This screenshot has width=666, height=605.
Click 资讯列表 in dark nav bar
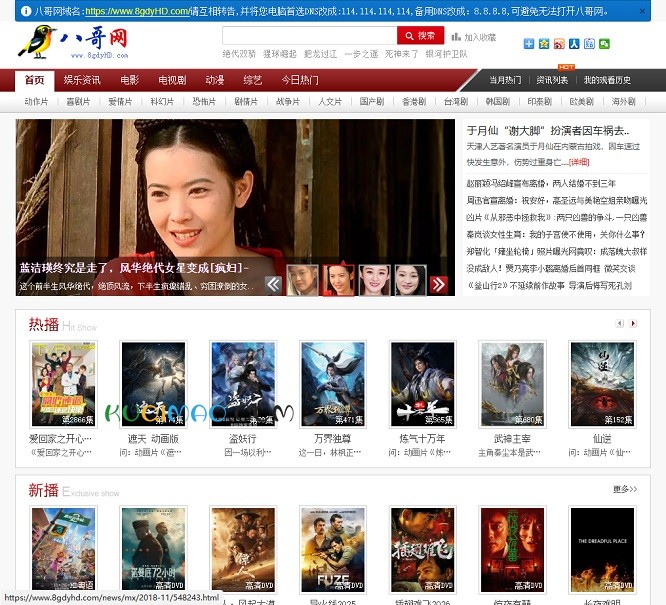click(552, 80)
